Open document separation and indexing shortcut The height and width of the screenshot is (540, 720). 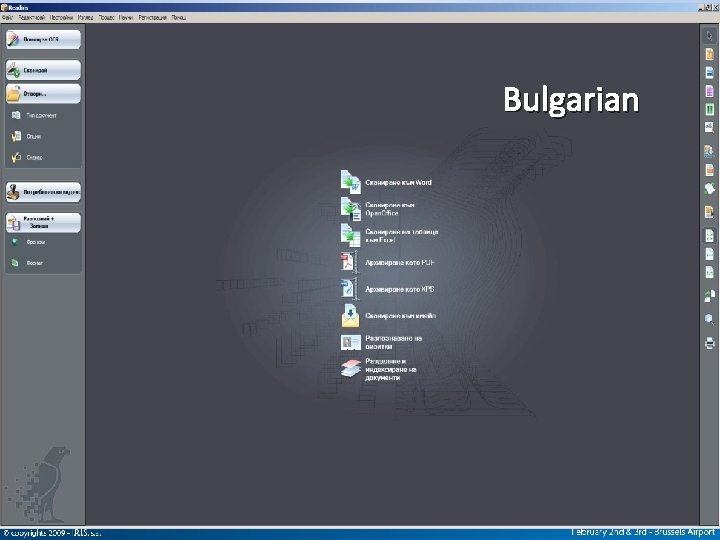[379, 369]
